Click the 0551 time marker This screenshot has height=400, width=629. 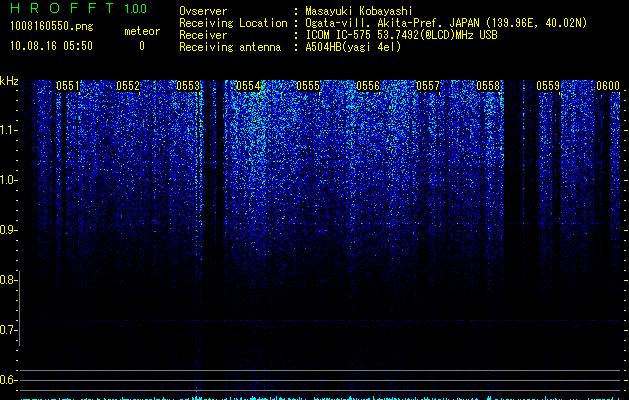coord(68,86)
